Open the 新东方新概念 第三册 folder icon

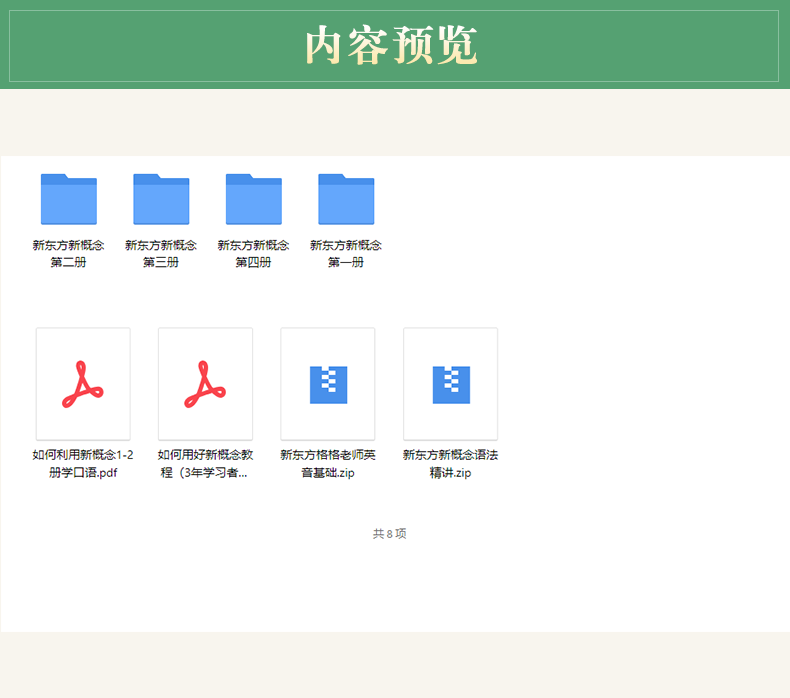(161, 199)
